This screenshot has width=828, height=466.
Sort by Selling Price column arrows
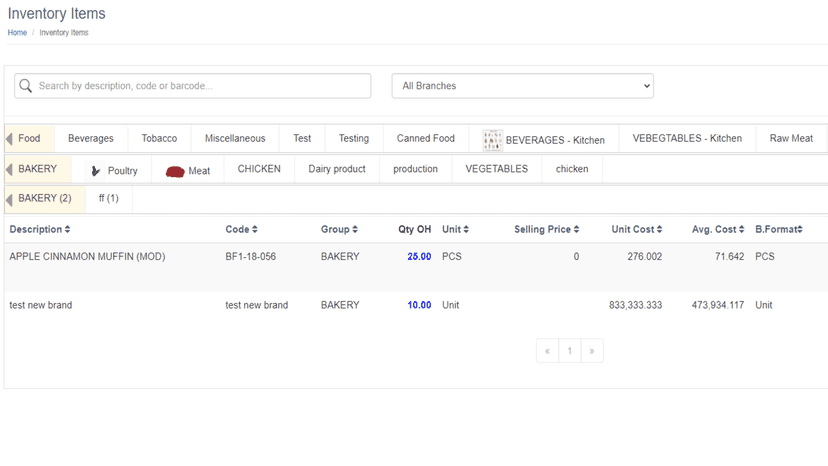(x=576, y=229)
